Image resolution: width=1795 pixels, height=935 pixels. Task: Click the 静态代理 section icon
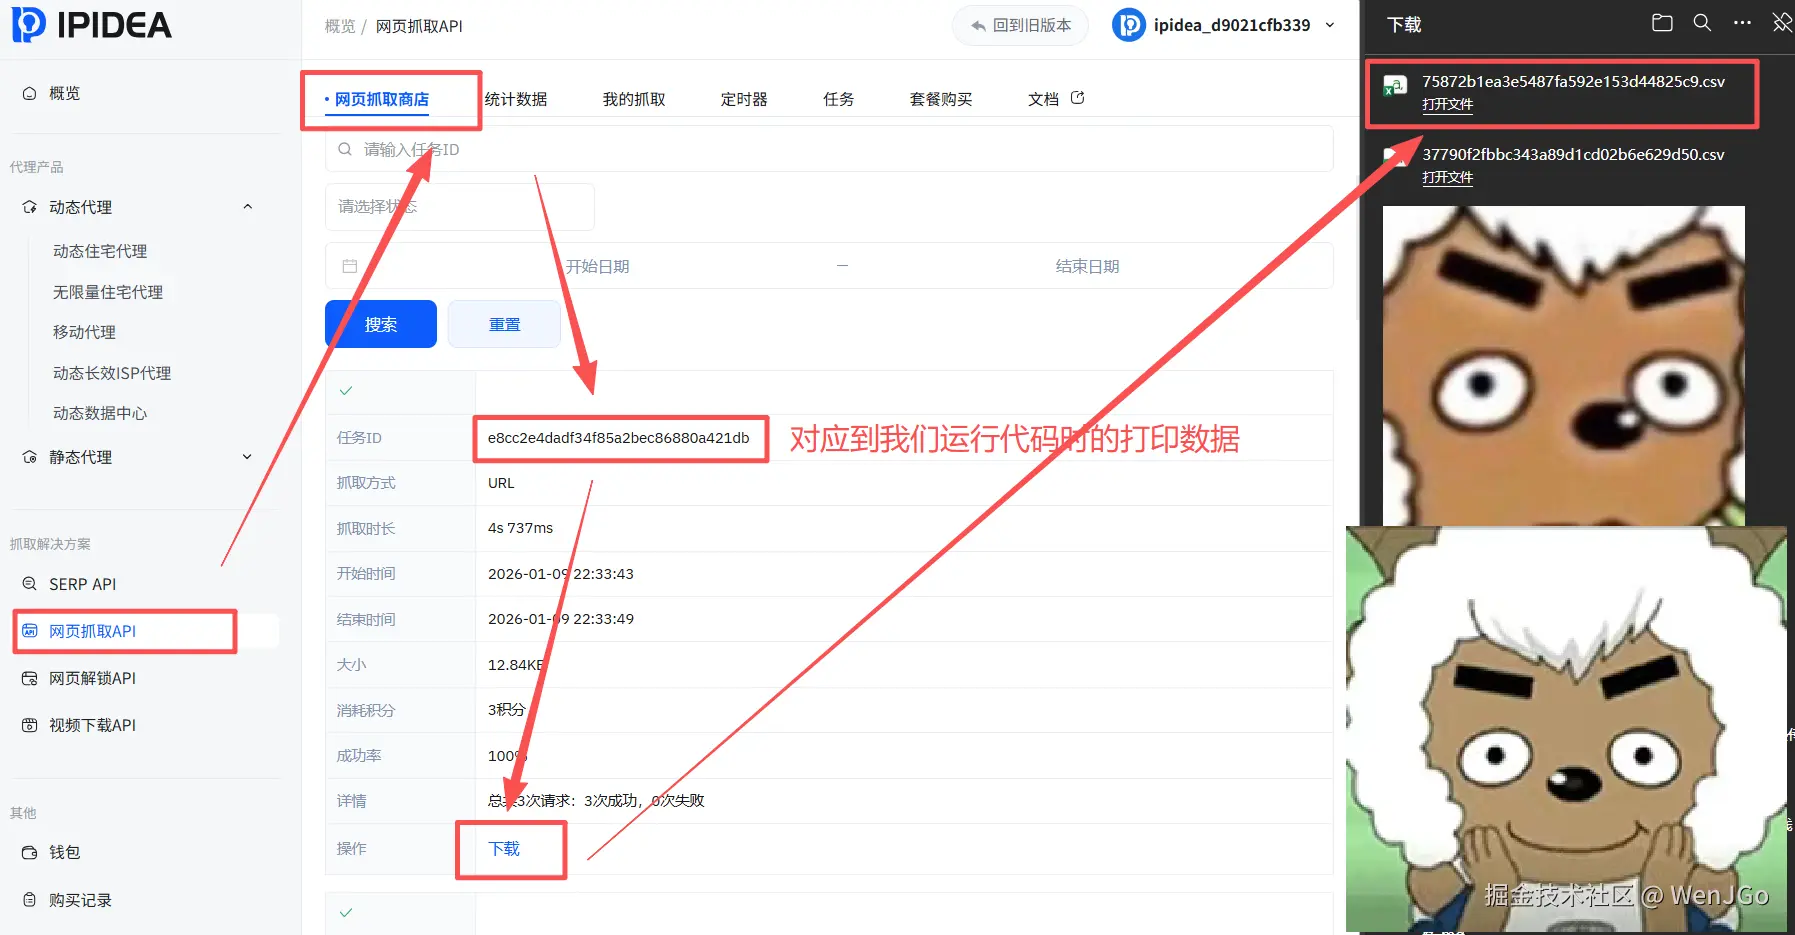(30, 457)
